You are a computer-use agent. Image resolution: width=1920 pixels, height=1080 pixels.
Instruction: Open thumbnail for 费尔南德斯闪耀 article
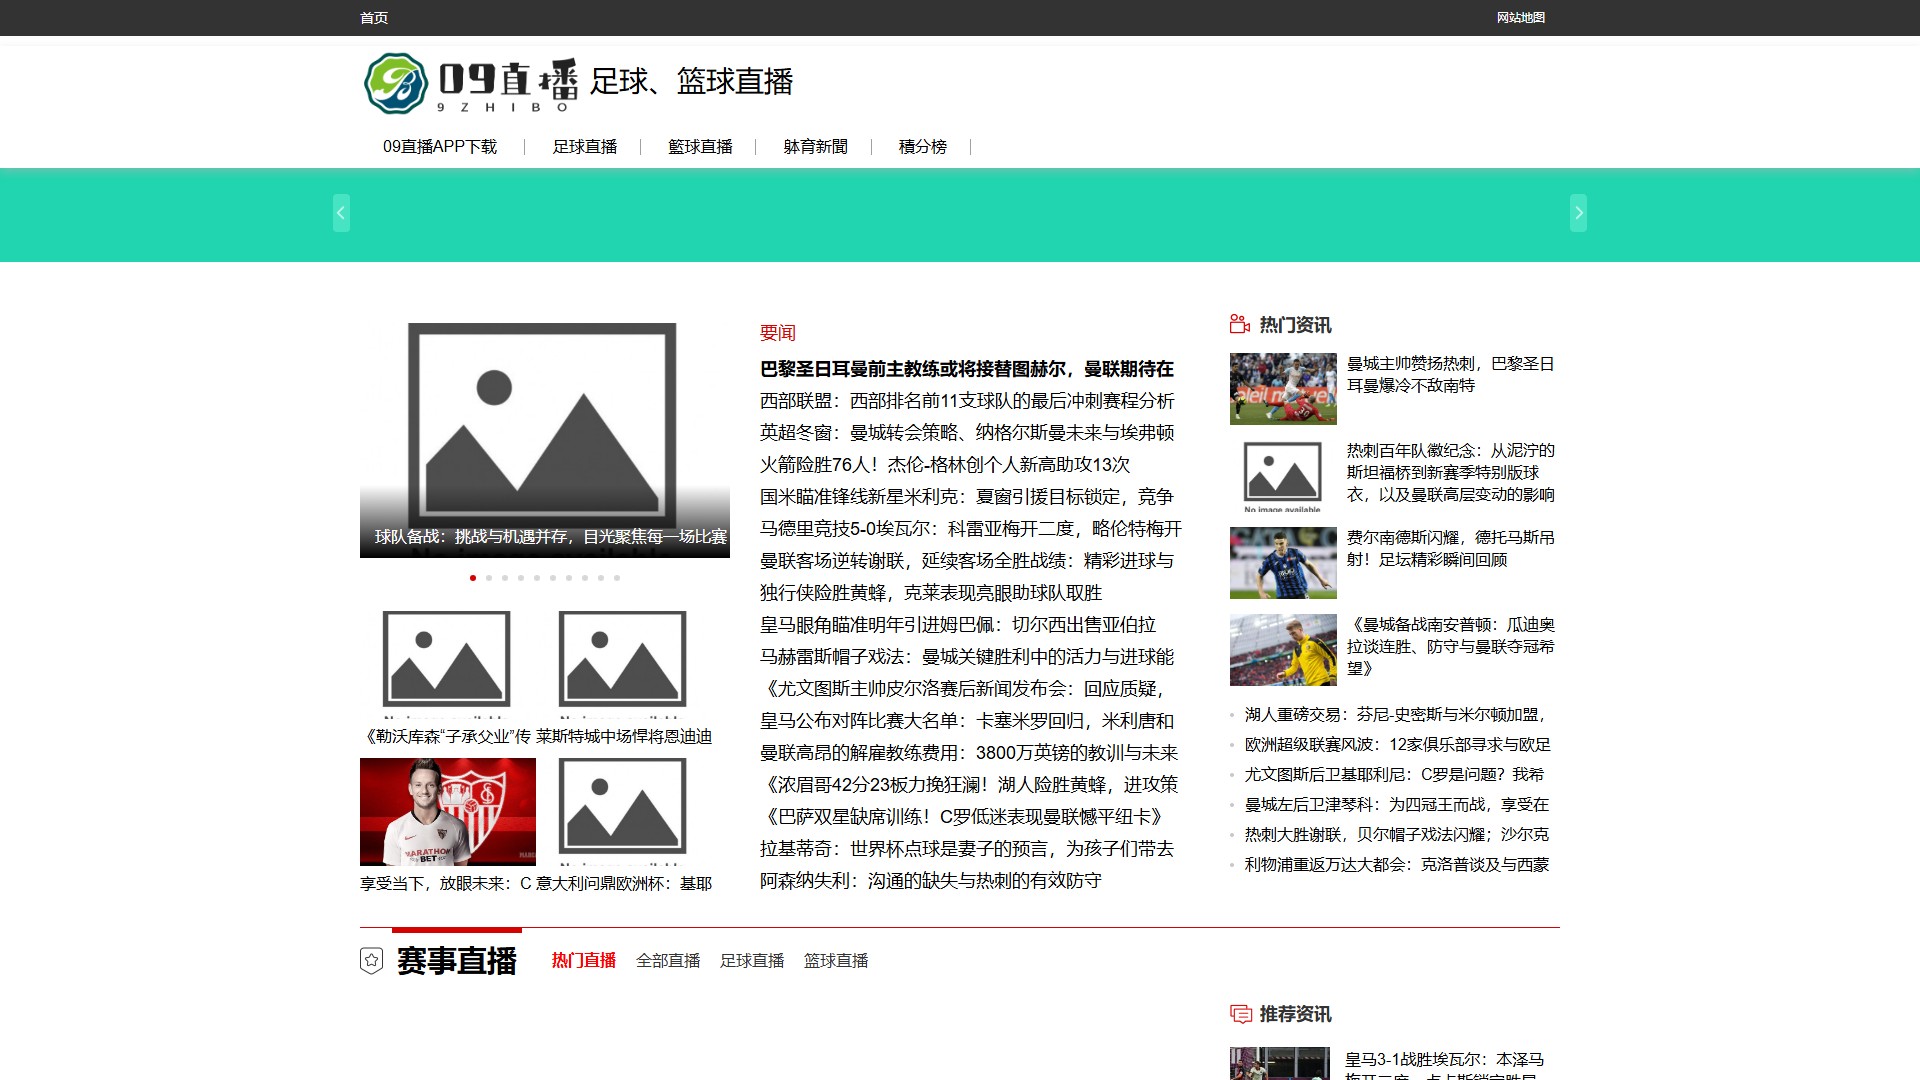[1283, 563]
